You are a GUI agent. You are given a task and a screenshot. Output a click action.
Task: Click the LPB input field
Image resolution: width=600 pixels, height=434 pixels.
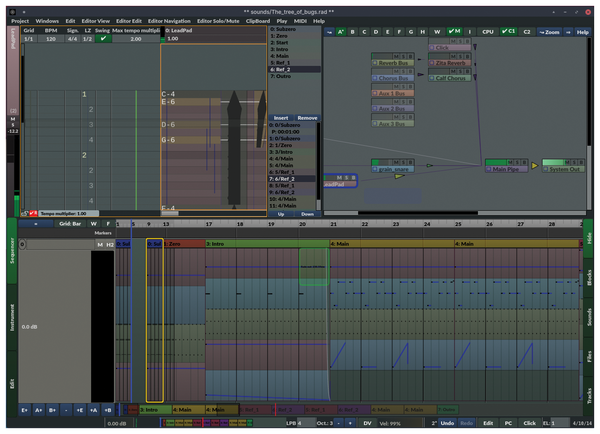pyautogui.click(x=307, y=423)
